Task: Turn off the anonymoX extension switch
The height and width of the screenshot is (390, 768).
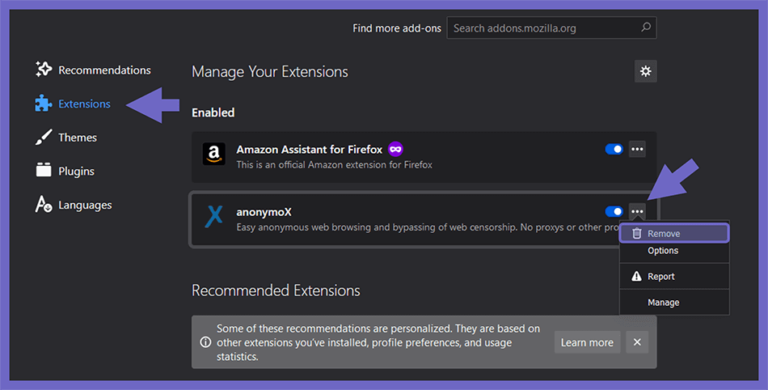Action: 614,212
